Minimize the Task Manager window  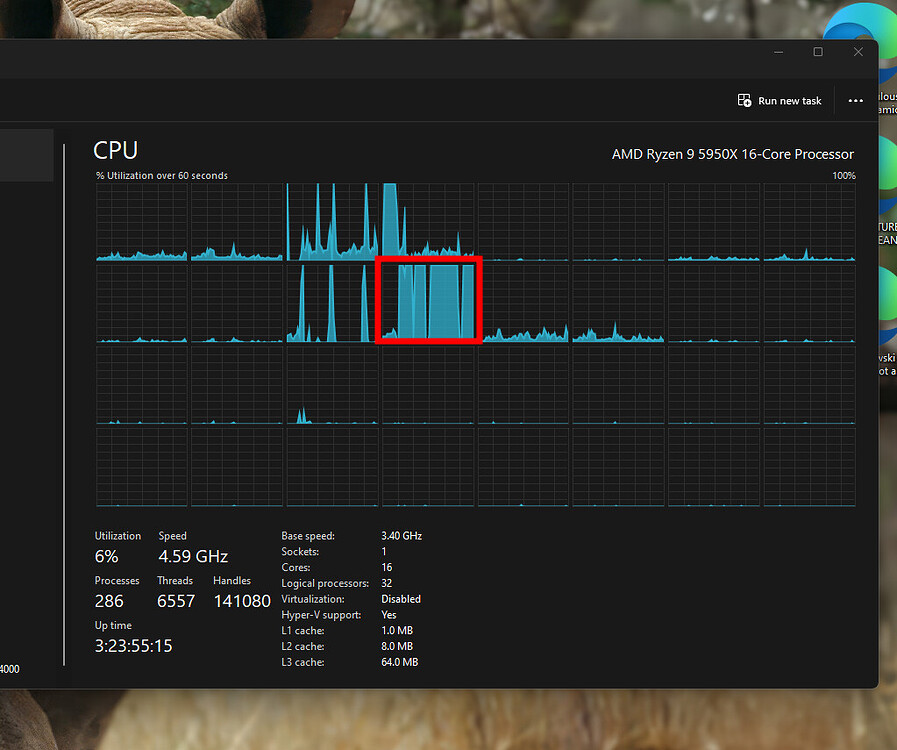click(x=779, y=52)
